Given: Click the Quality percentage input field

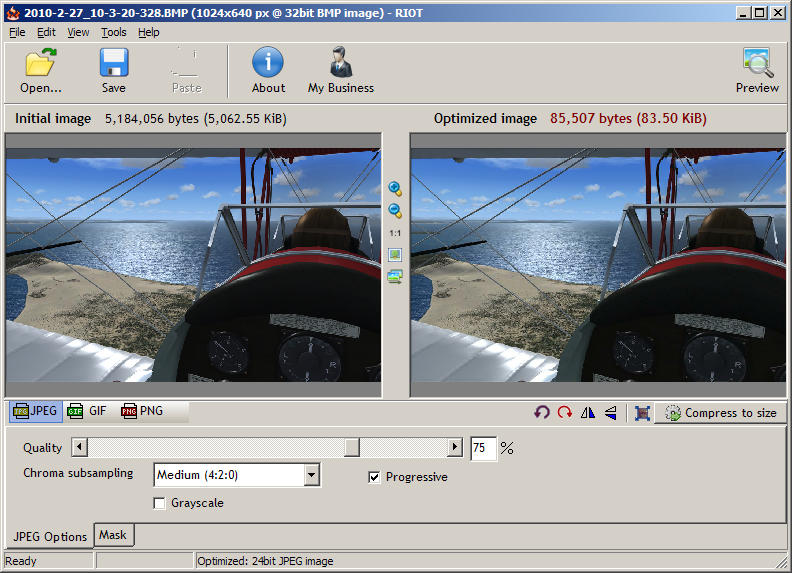Looking at the screenshot, I should pyautogui.click(x=482, y=448).
